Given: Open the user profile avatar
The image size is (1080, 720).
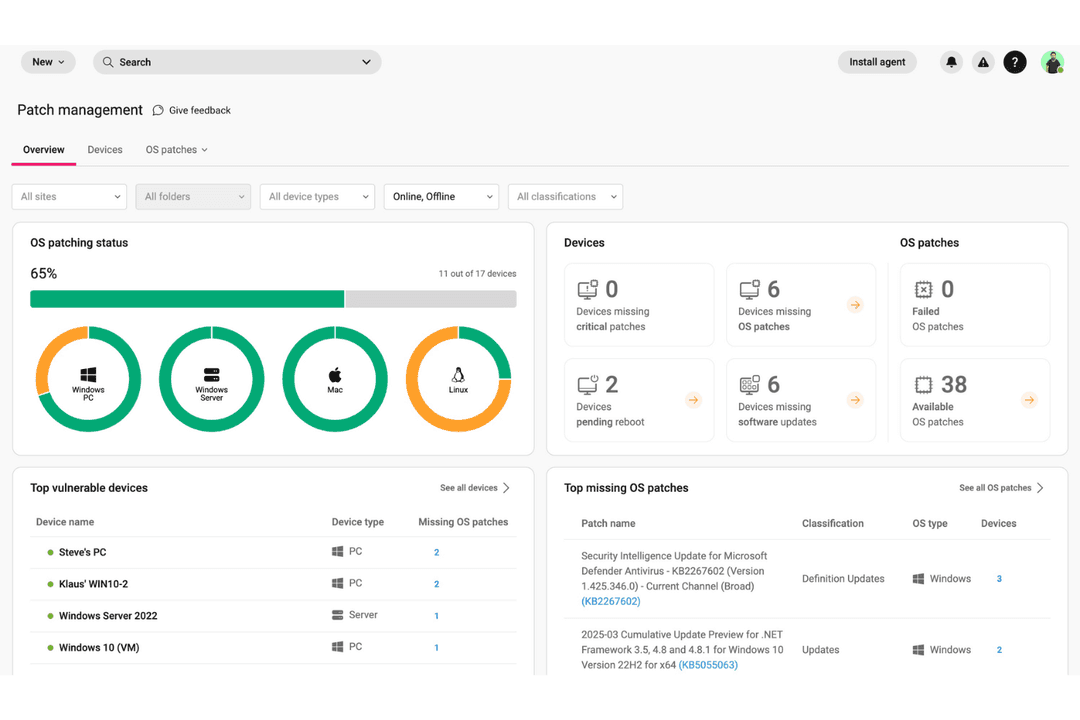Looking at the screenshot, I should click(1052, 62).
